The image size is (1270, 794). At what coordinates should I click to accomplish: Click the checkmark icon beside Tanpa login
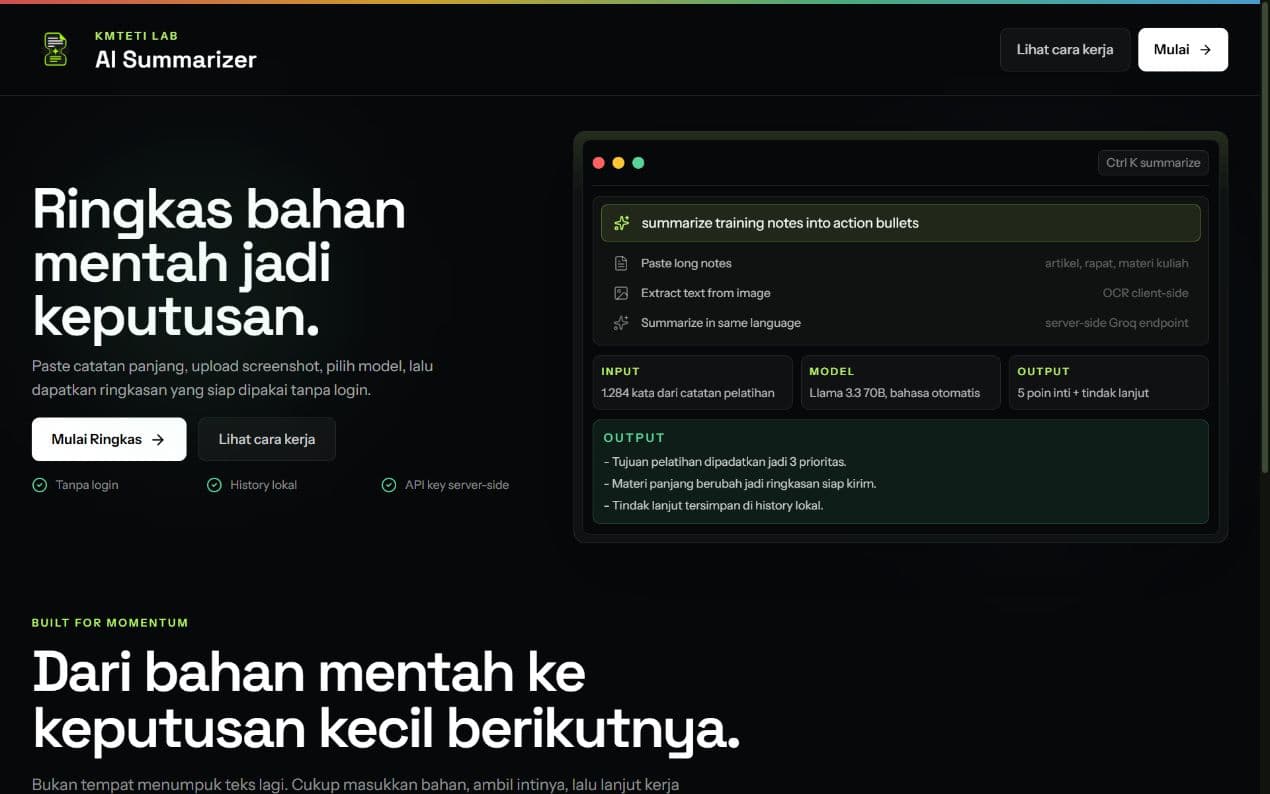[39, 485]
